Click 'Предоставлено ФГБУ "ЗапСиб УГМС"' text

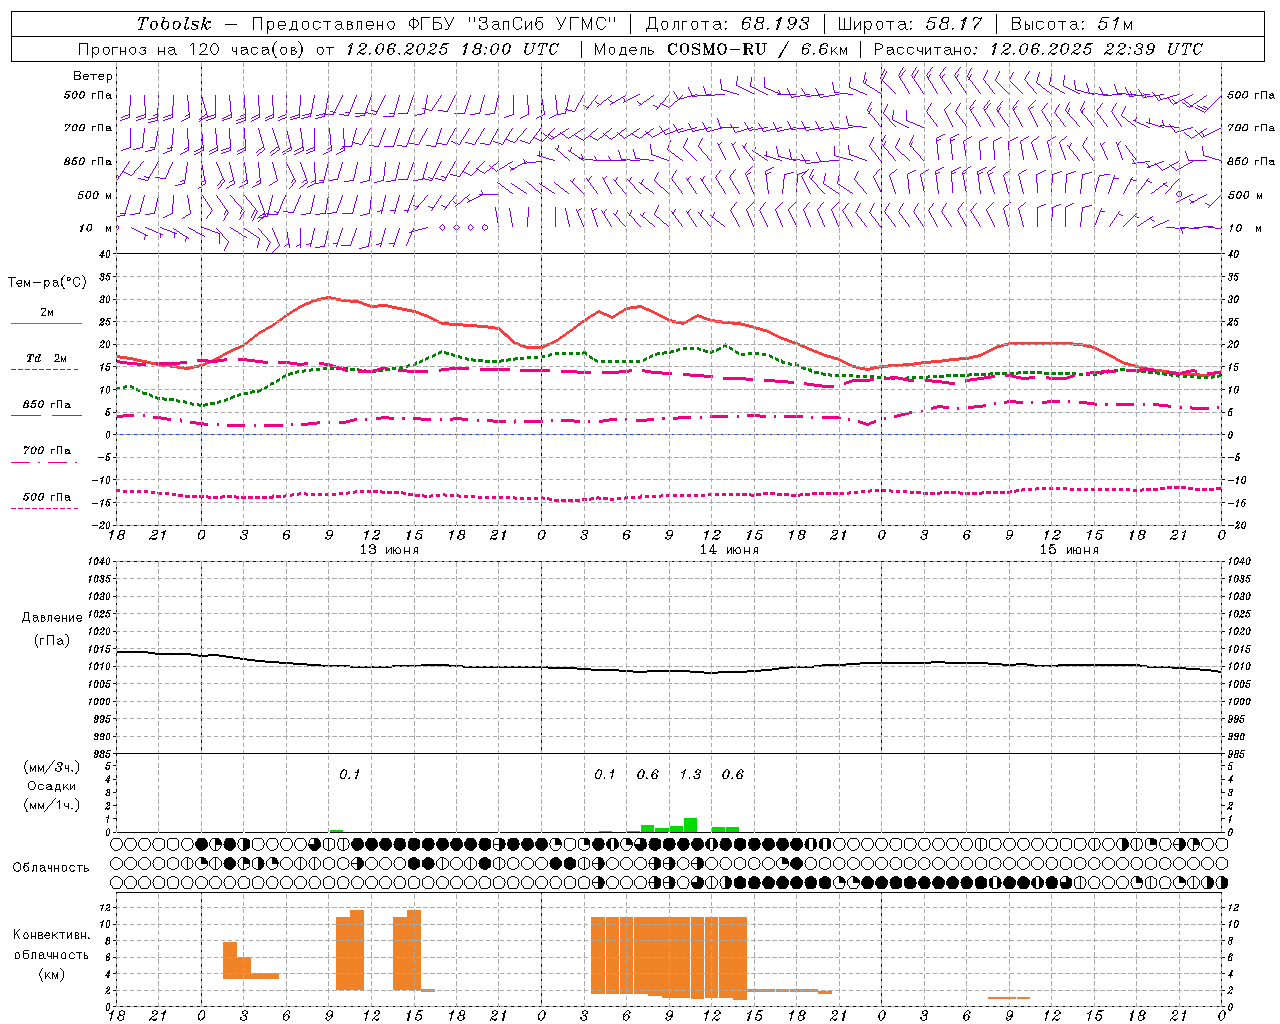pos(434,24)
